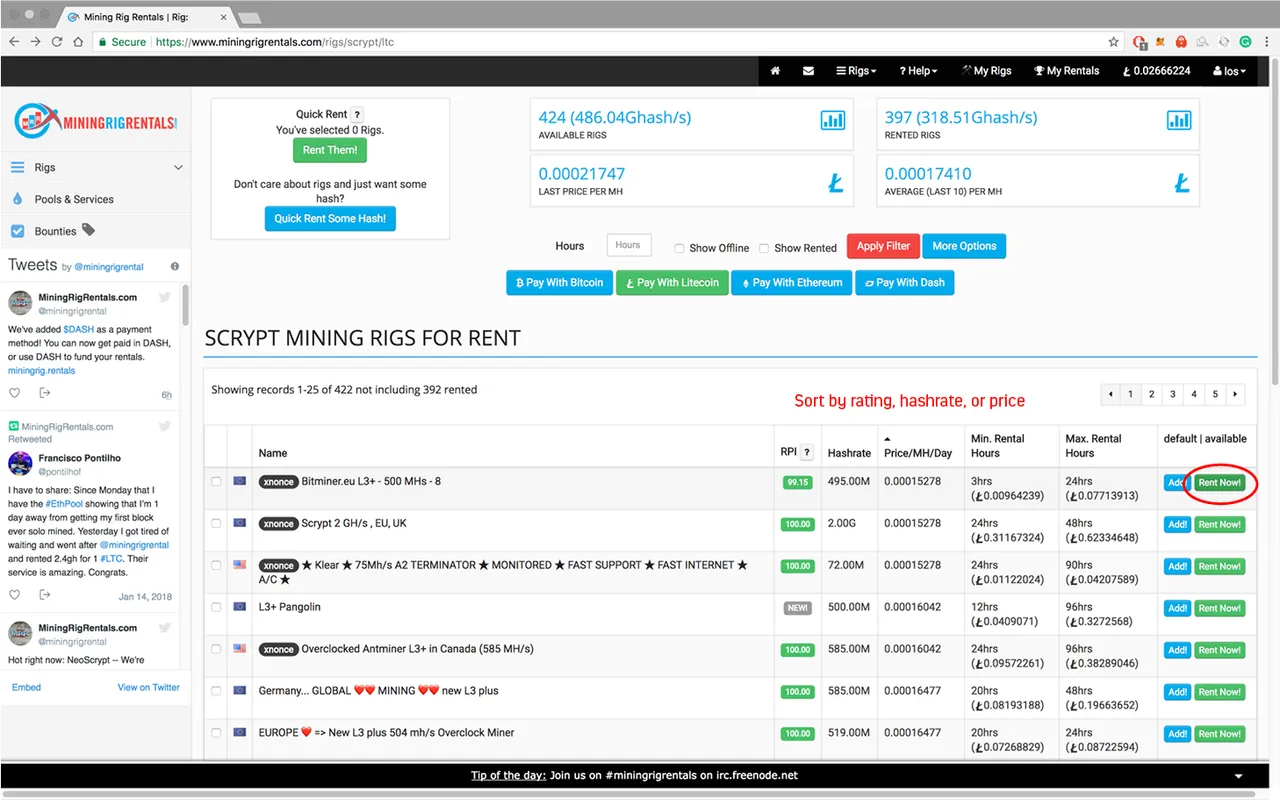Open My Rigs in navbar
1280x800 pixels.
tap(986, 71)
